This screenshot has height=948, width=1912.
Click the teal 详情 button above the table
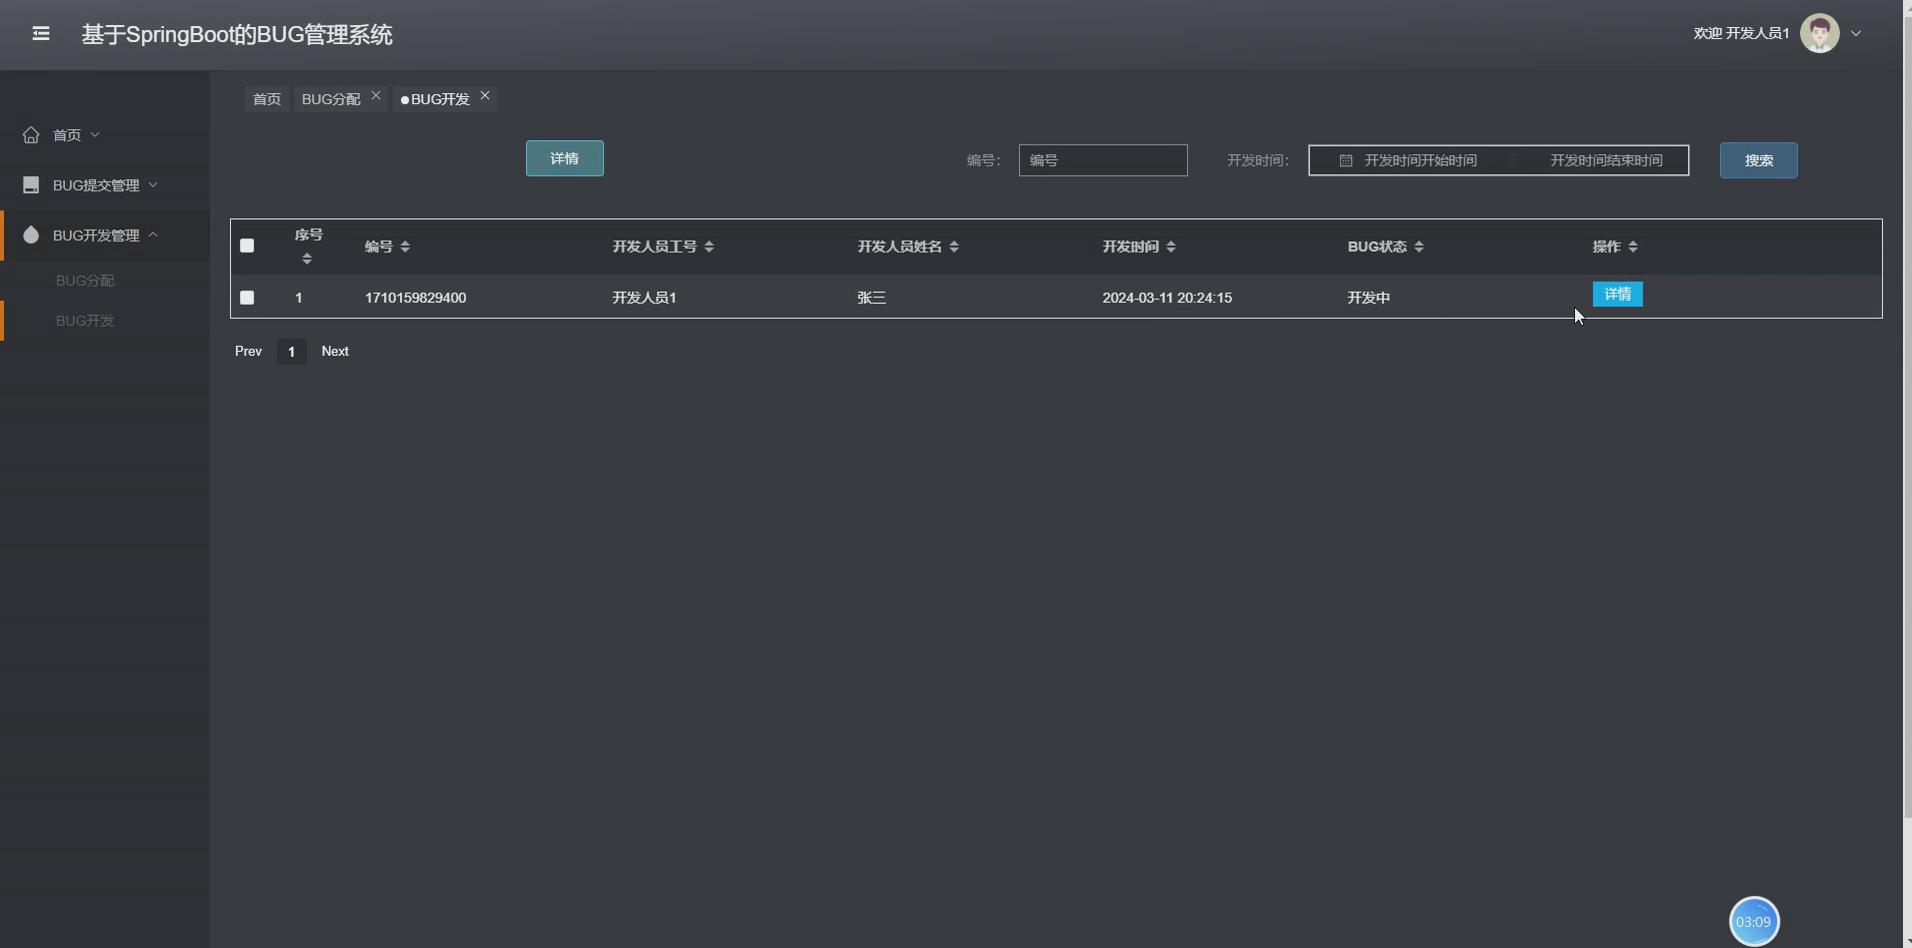click(x=565, y=158)
